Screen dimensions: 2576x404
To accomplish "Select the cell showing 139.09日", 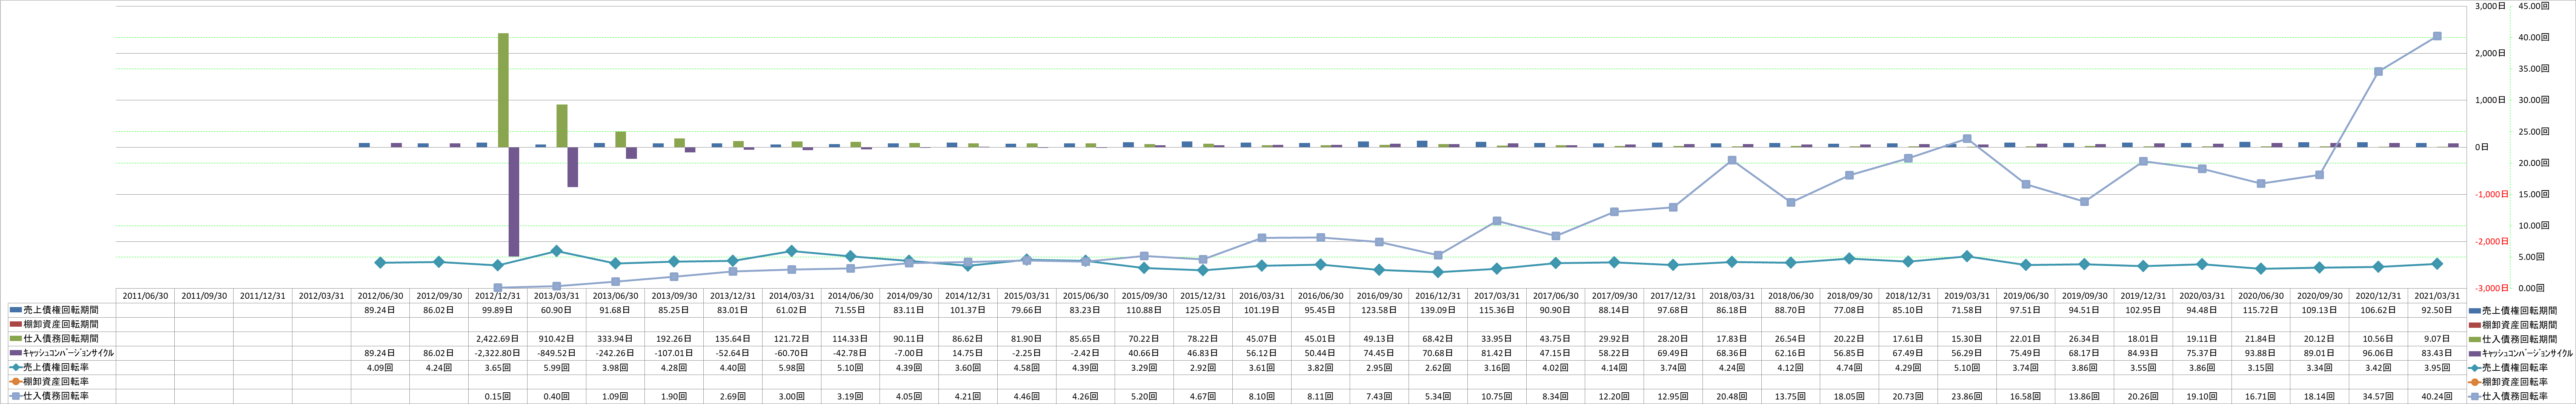I will (x=1438, y=311).
